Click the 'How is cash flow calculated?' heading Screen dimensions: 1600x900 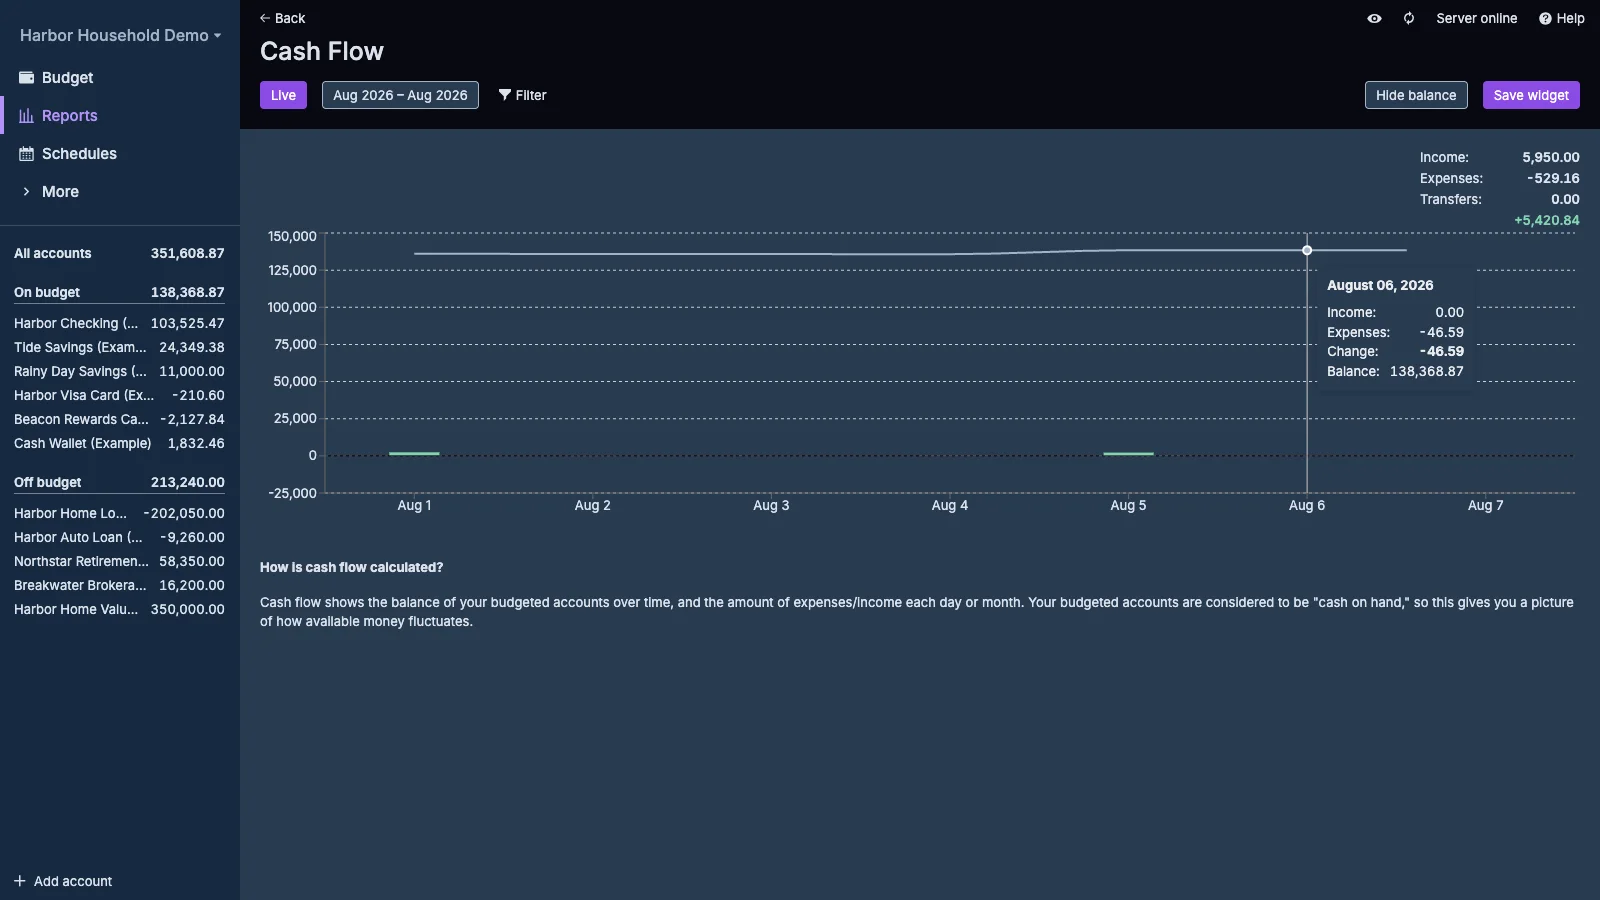click(351, 567)
